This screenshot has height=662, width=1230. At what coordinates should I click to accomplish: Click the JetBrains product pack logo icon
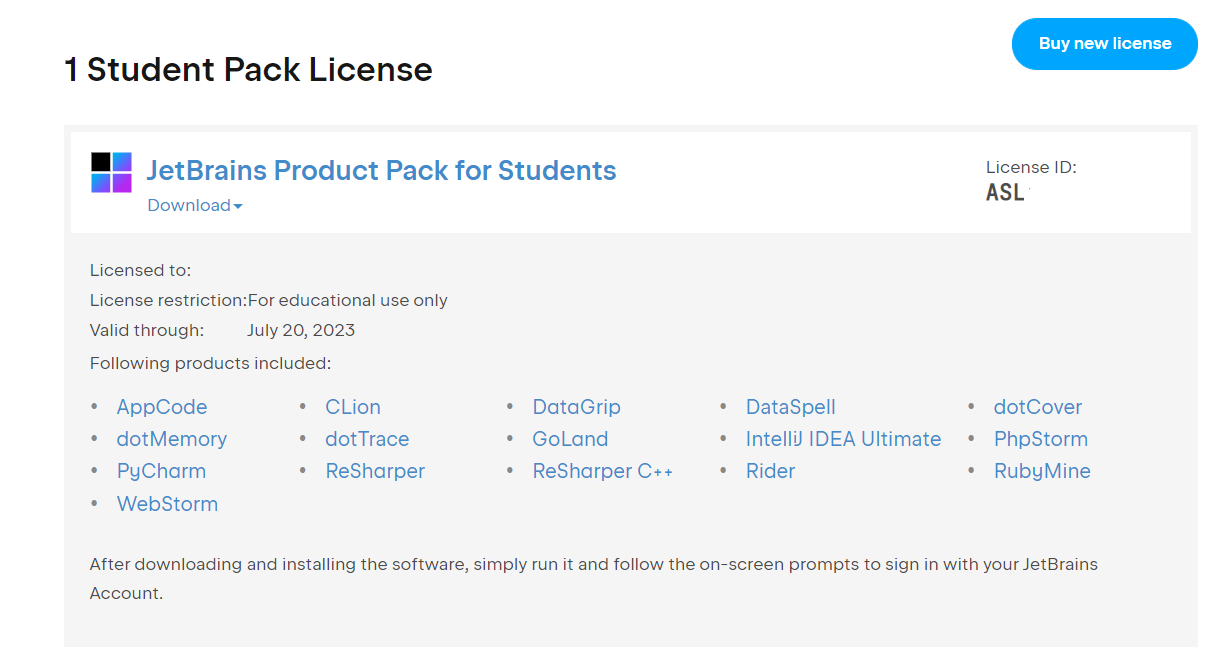111,172
